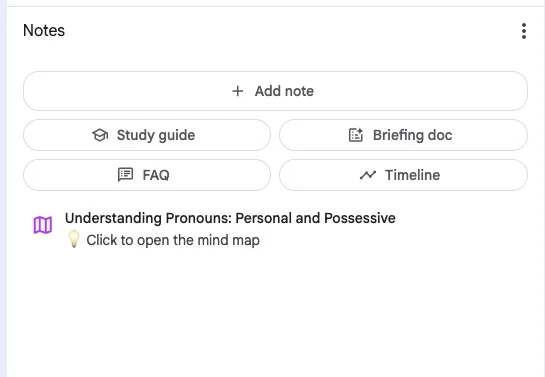Click the FAQ chat bubble icon
Screen dimensions: 545x377
tap(125, 175)
